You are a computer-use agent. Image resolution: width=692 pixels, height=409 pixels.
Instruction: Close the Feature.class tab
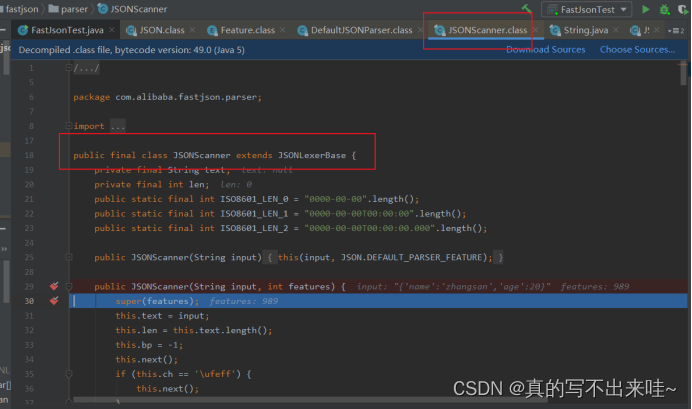[x=282, y=30]
